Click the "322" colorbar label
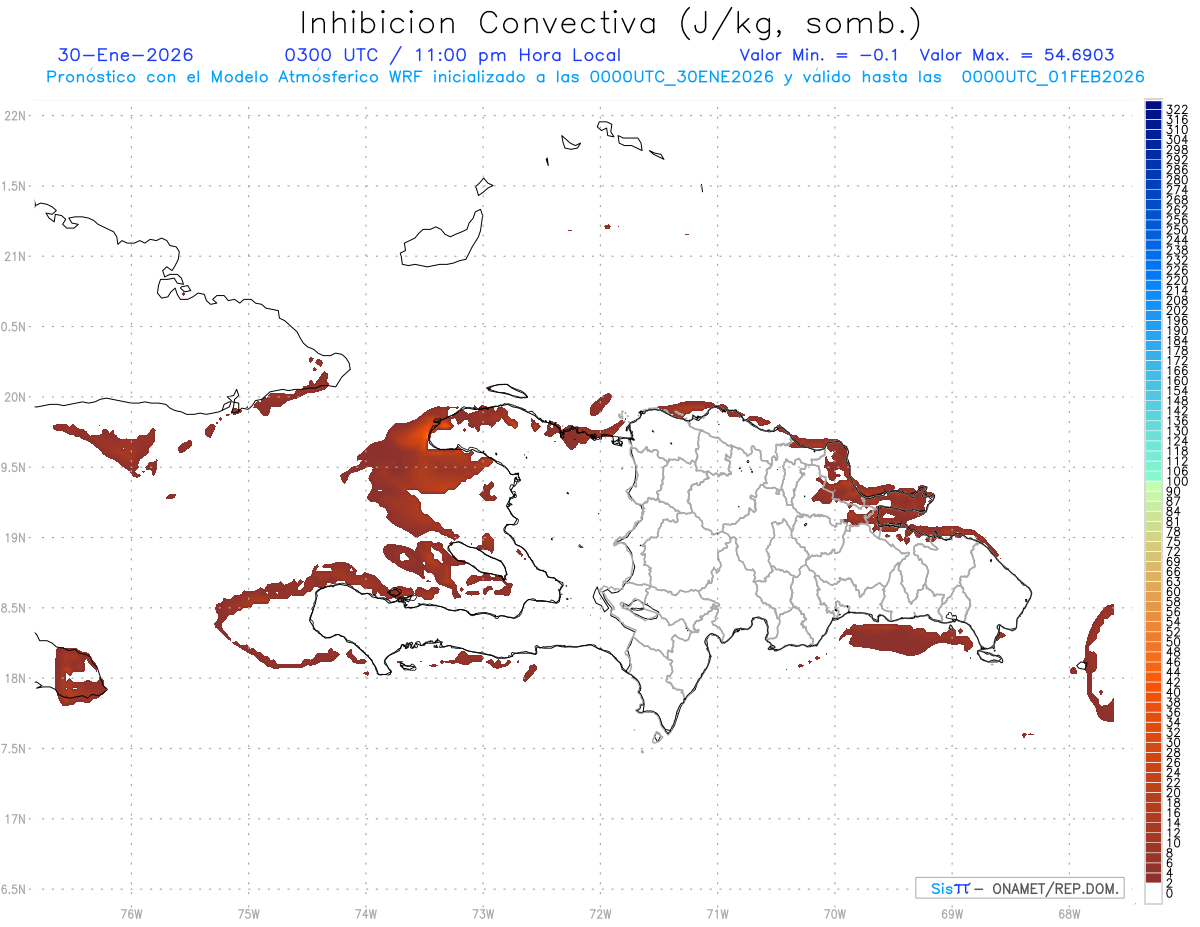 (x=1176, y=108)
